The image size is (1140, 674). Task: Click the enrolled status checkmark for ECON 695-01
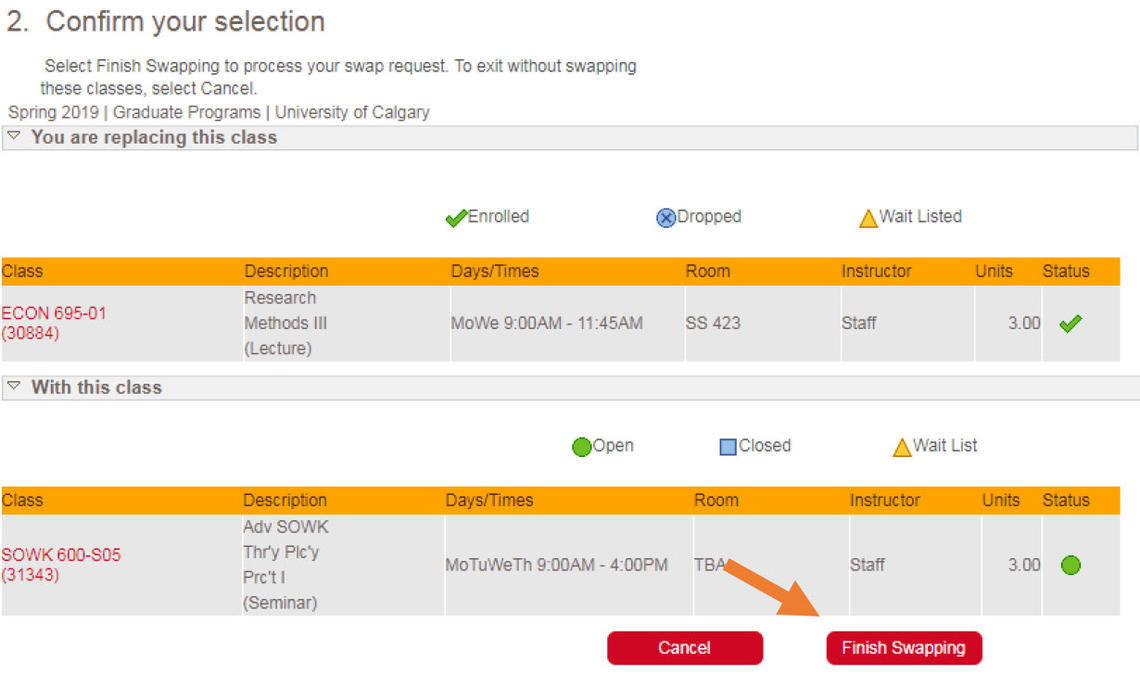(1070, 324)
